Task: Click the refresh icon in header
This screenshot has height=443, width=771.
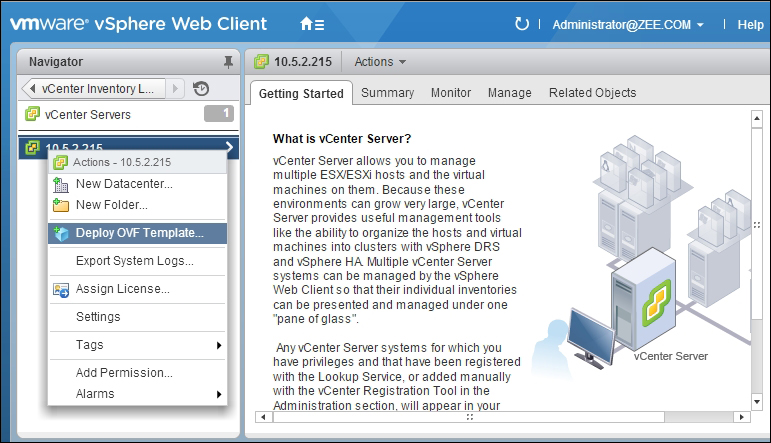Action: (521, 24)
